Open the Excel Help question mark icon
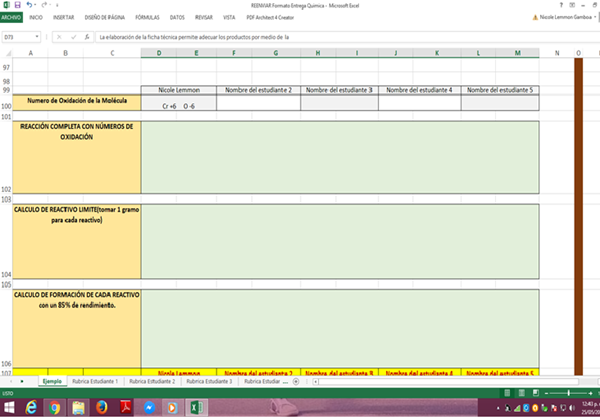600x420 pixels. pyautogui.click(x=561, y=5)
